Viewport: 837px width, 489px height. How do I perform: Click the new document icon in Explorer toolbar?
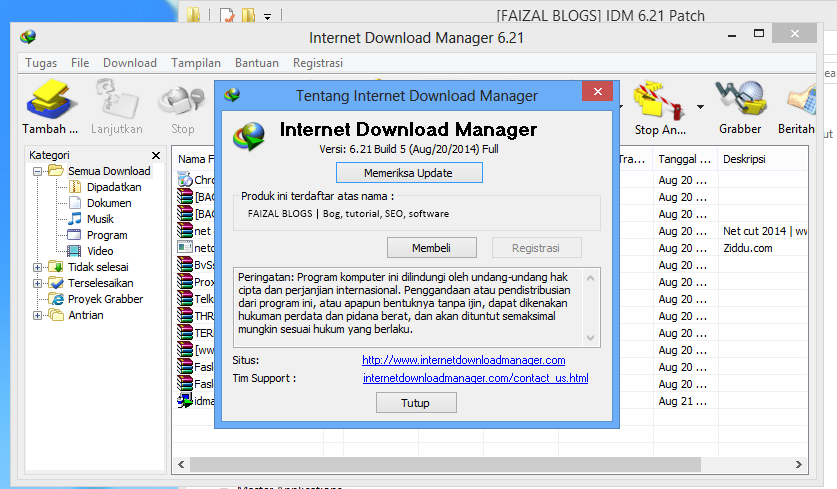click(227, 15)
